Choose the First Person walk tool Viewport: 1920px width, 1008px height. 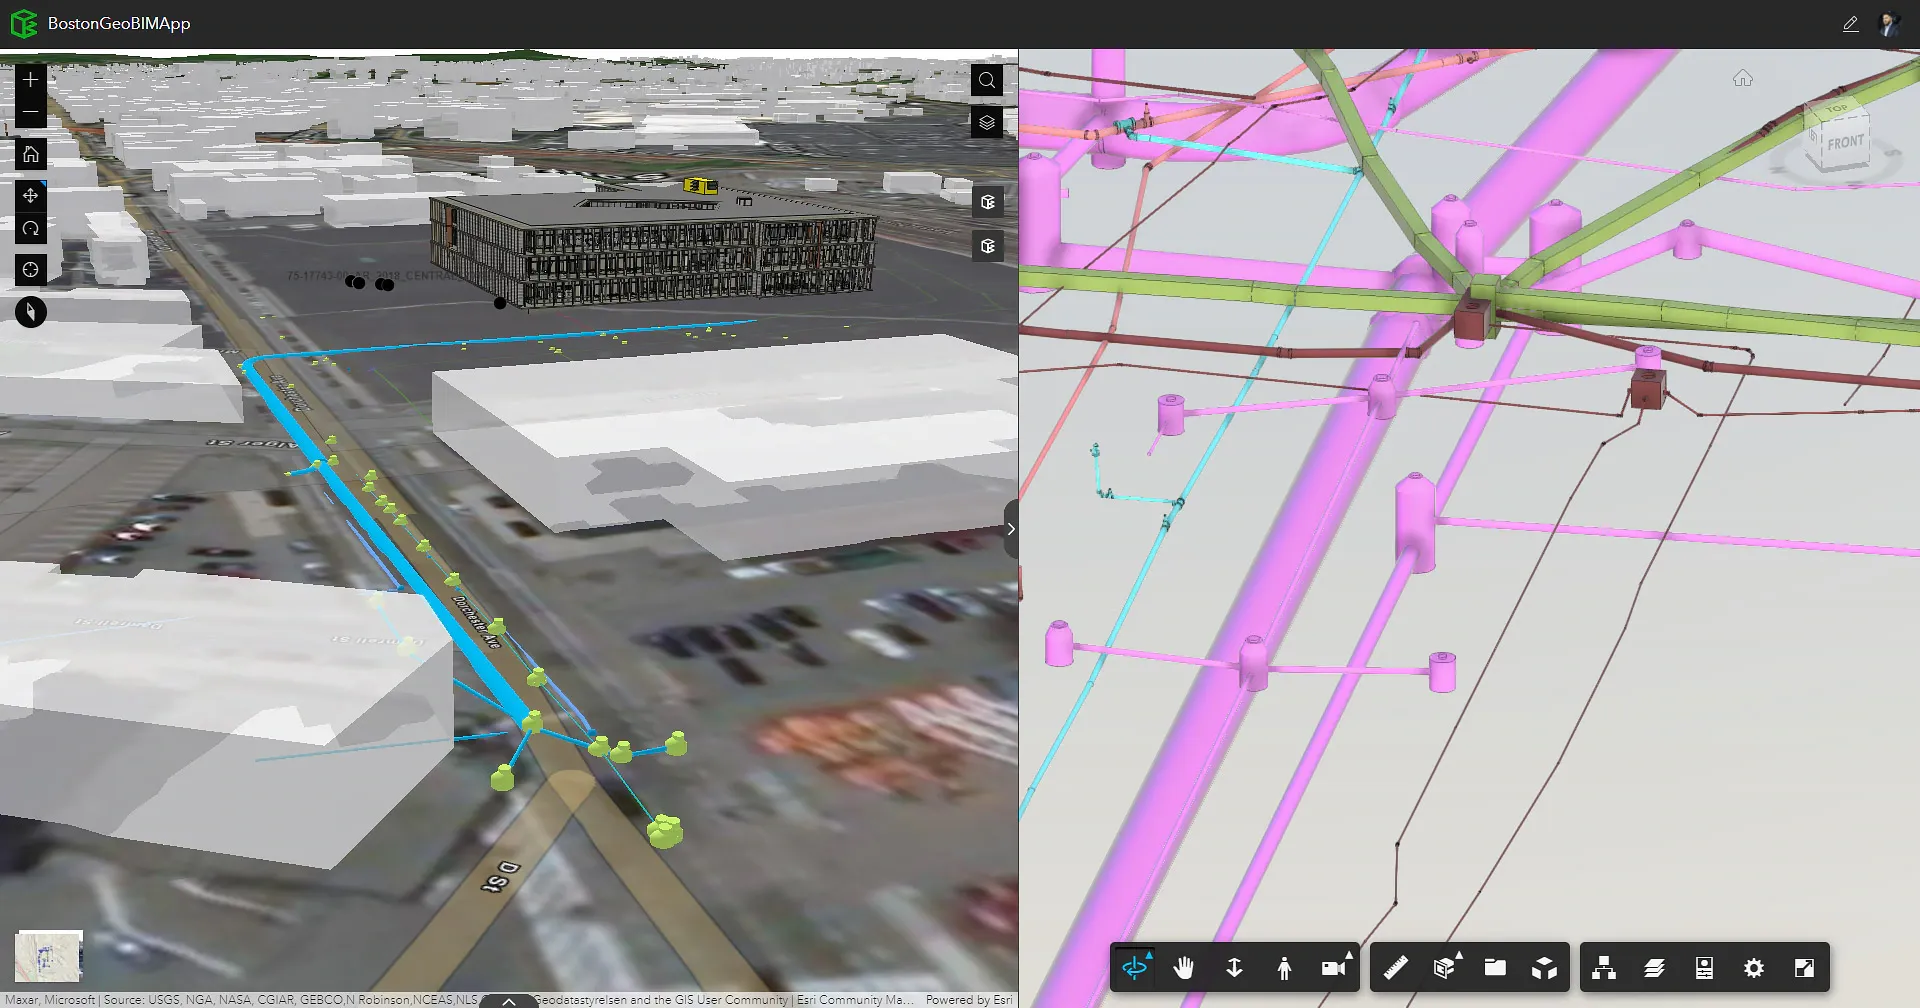(x=1284, y=967)
